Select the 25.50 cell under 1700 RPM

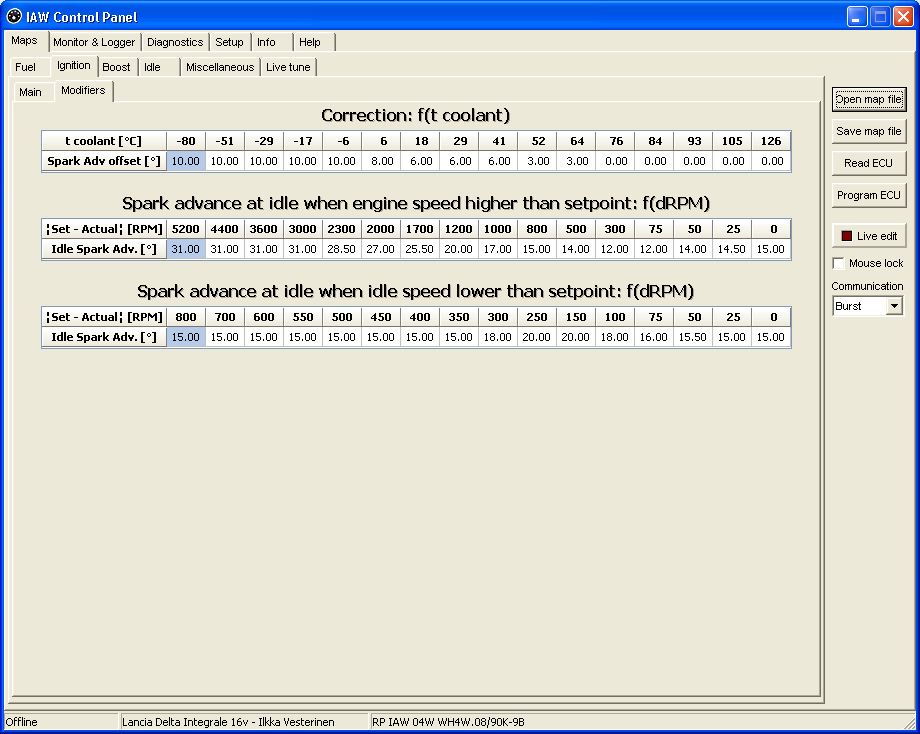(420, 249)
